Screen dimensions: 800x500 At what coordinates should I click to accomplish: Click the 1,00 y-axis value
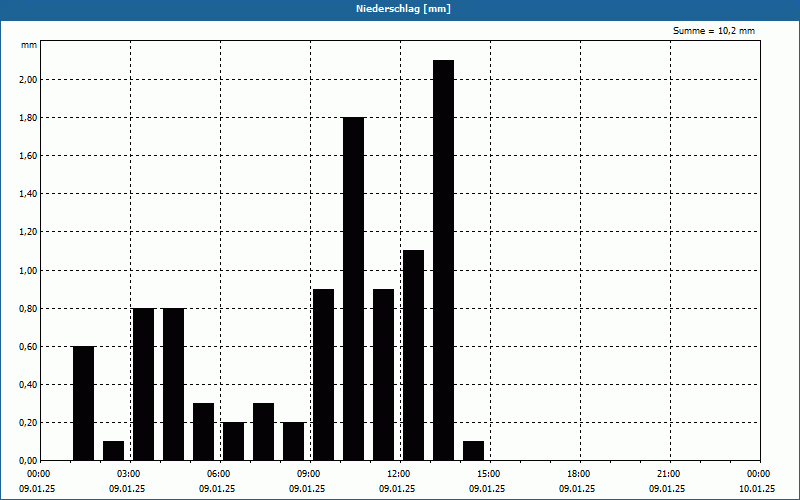[28, 270]
